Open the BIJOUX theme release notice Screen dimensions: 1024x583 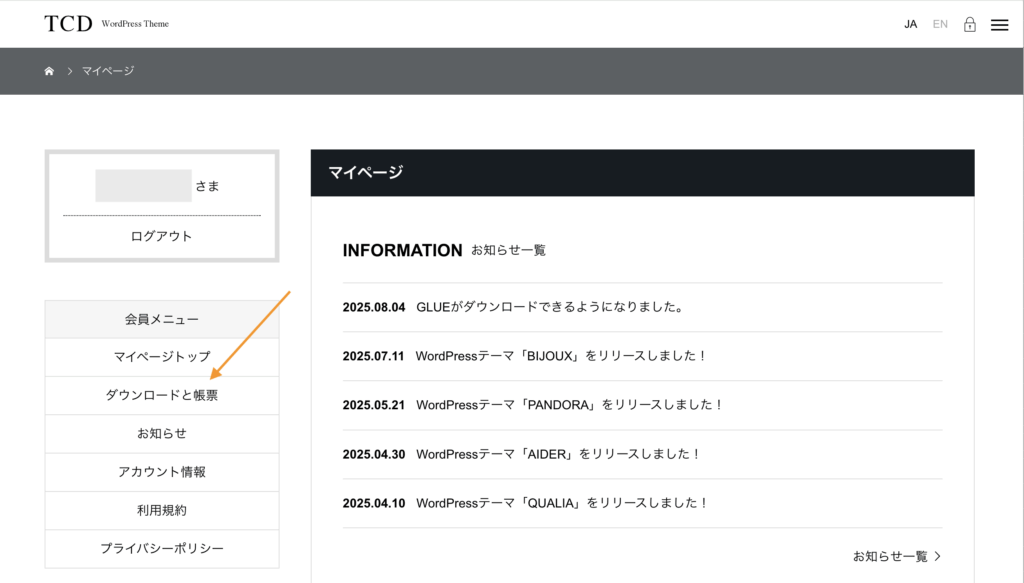[x=562, y=356]
